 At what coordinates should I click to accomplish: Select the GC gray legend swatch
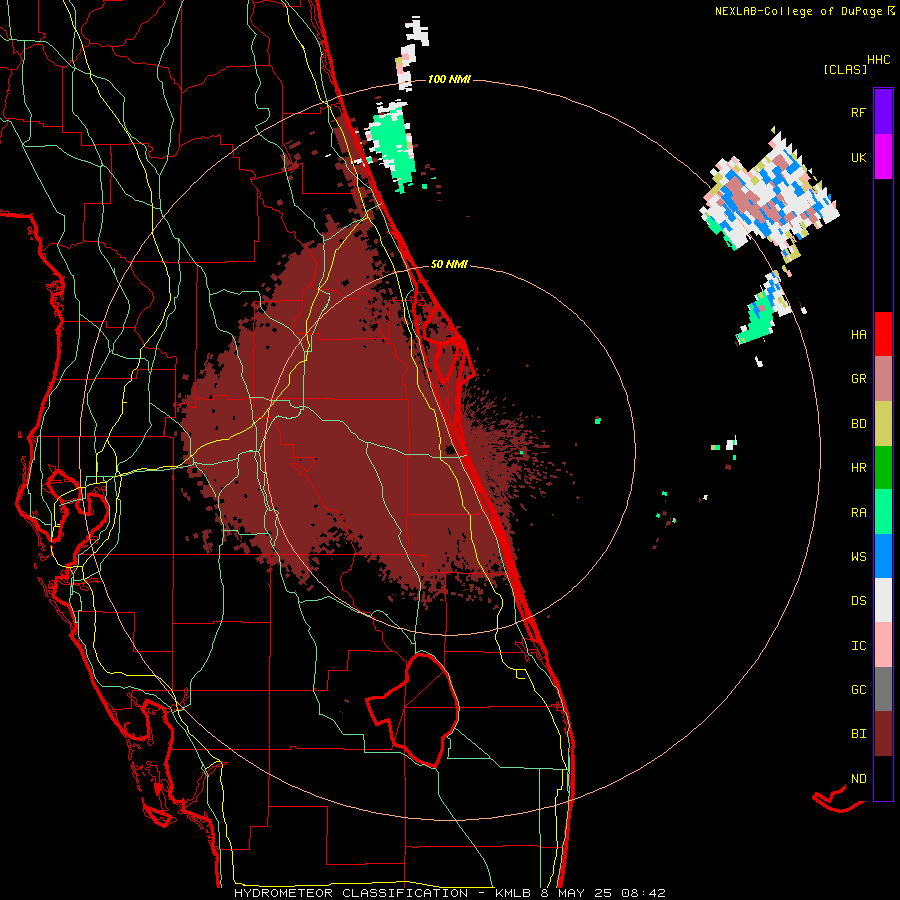[x=883, y=689]
